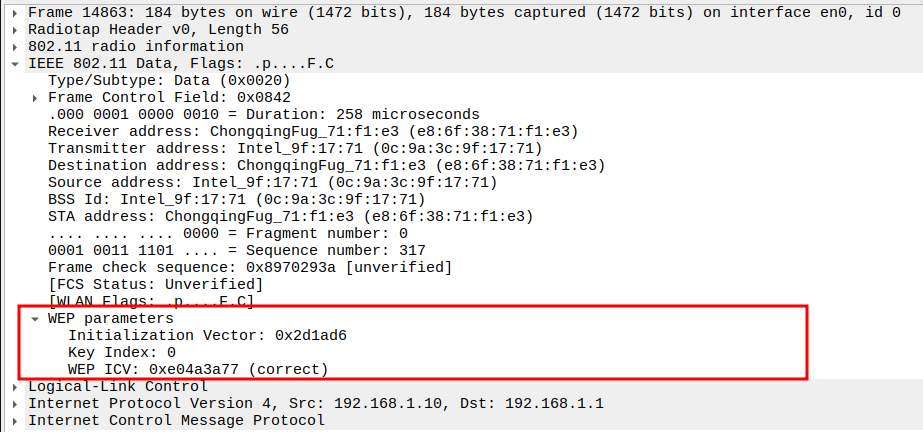
Task: Expand the Internet Protocol Version 4 section
Action: tap(16, 403)
